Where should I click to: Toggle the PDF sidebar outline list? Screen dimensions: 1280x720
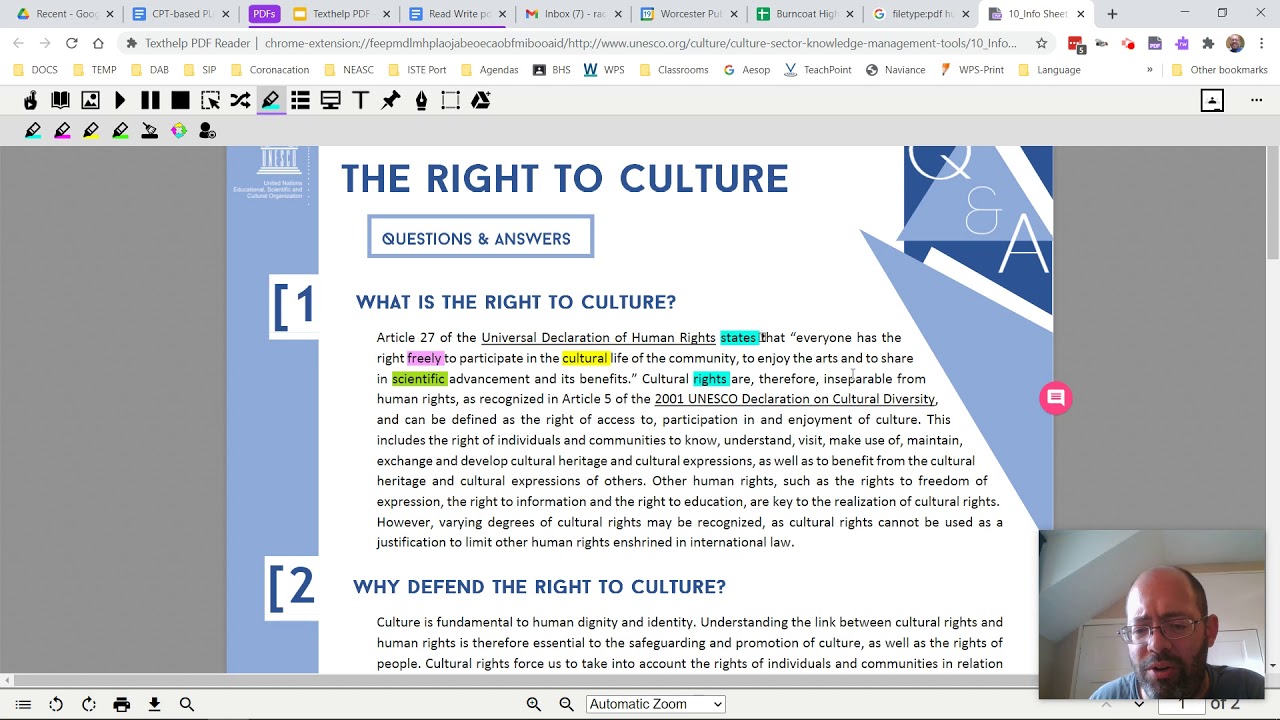(24, 704)
